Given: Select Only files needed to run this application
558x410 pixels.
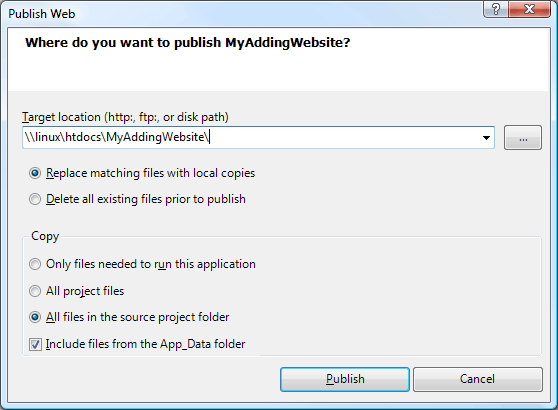Looking at the screenshot, I should point(142,264).
